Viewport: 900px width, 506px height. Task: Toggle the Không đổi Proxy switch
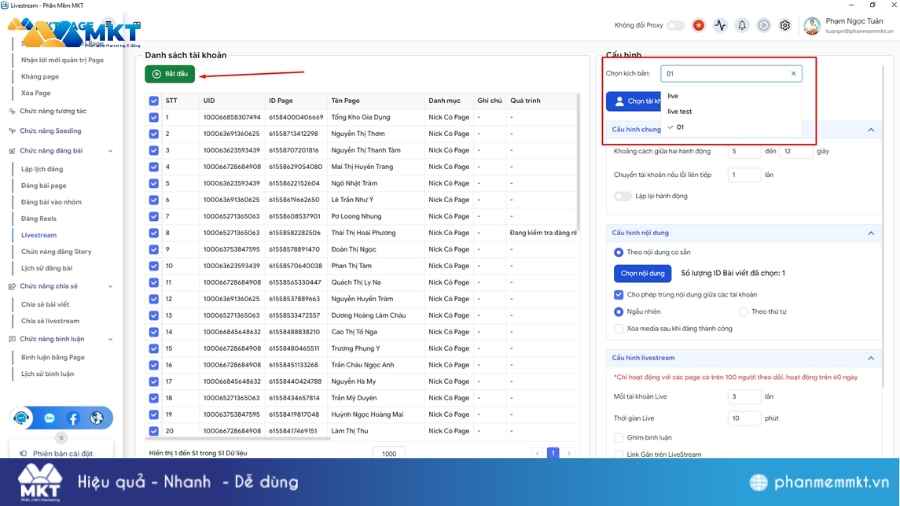tap(676, 25)
